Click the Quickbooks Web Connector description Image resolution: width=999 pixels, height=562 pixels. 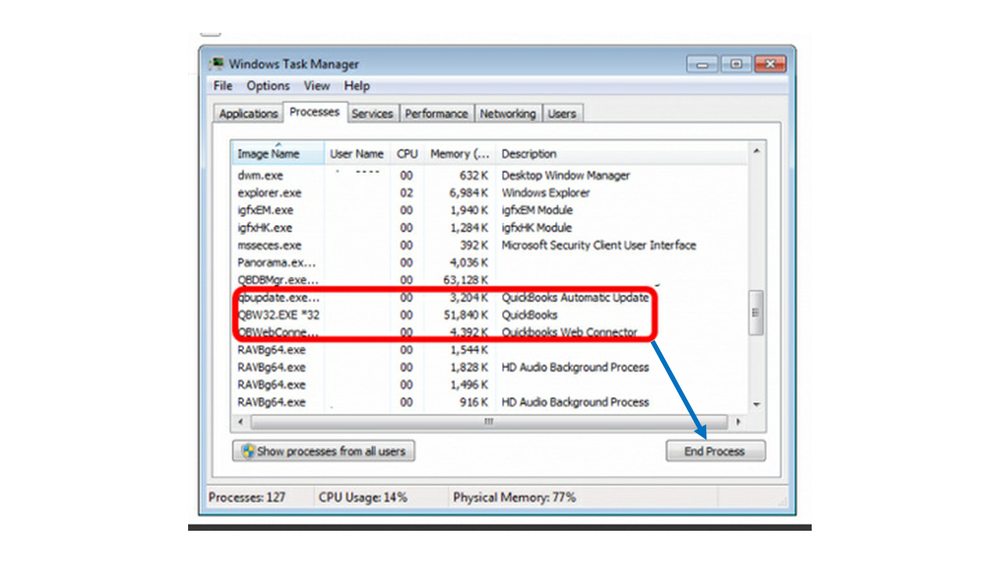point(569,332)
